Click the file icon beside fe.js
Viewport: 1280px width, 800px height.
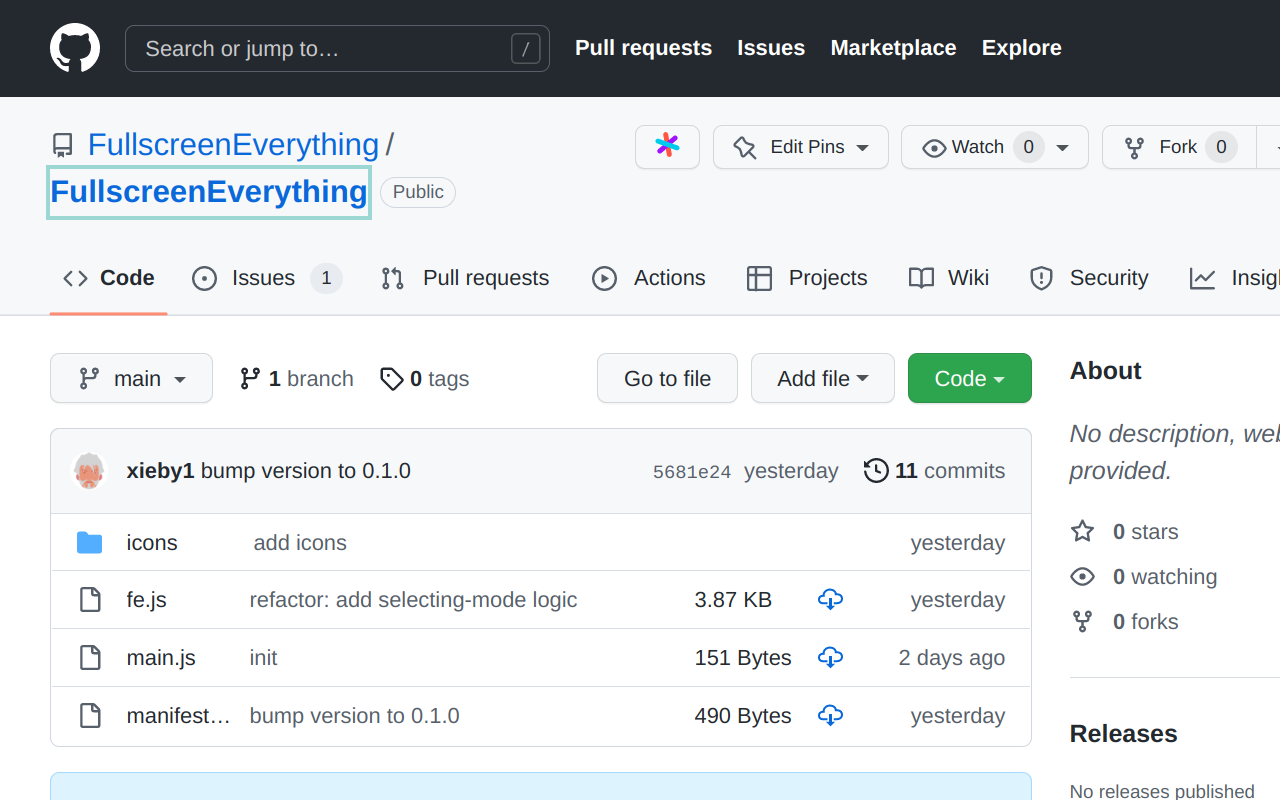click(90, 600)
